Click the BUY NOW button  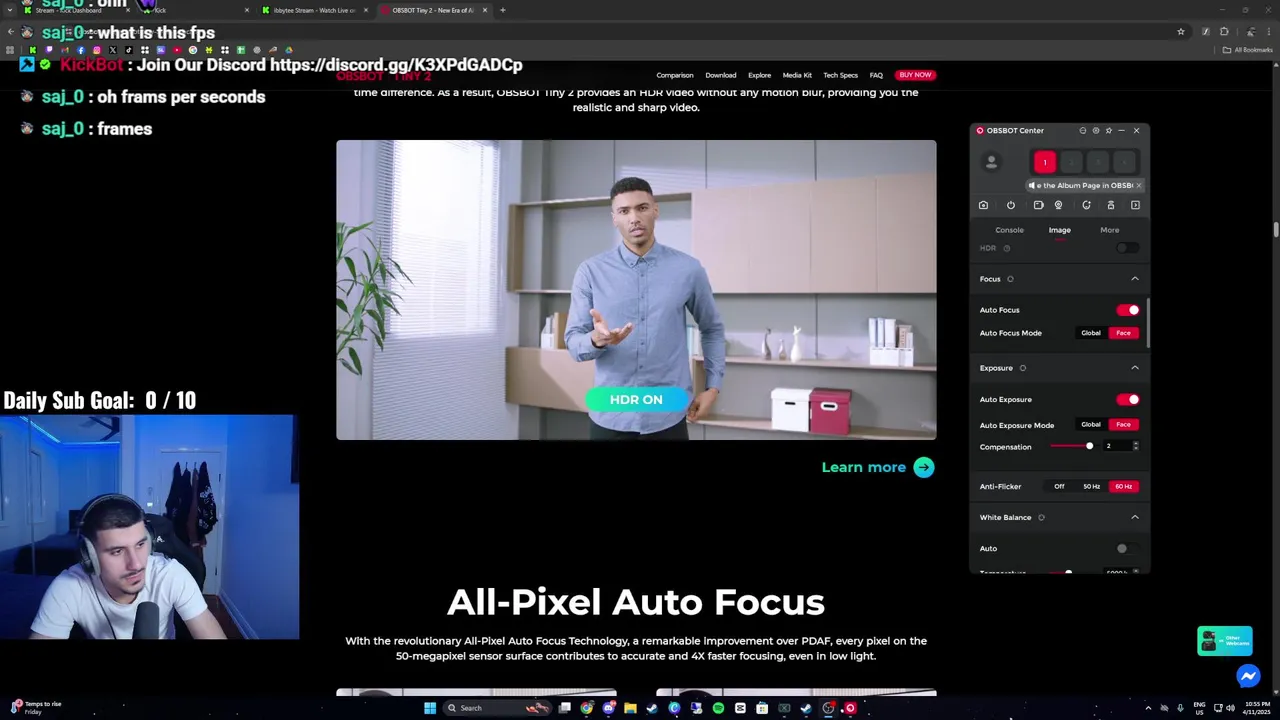tap(915, 75)
